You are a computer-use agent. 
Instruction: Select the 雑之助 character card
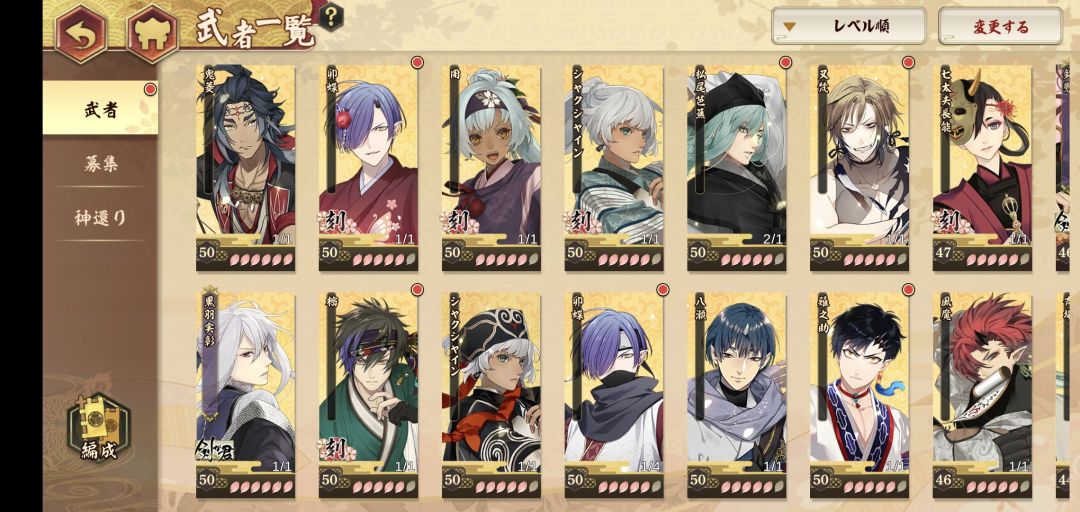click(859, 395)
